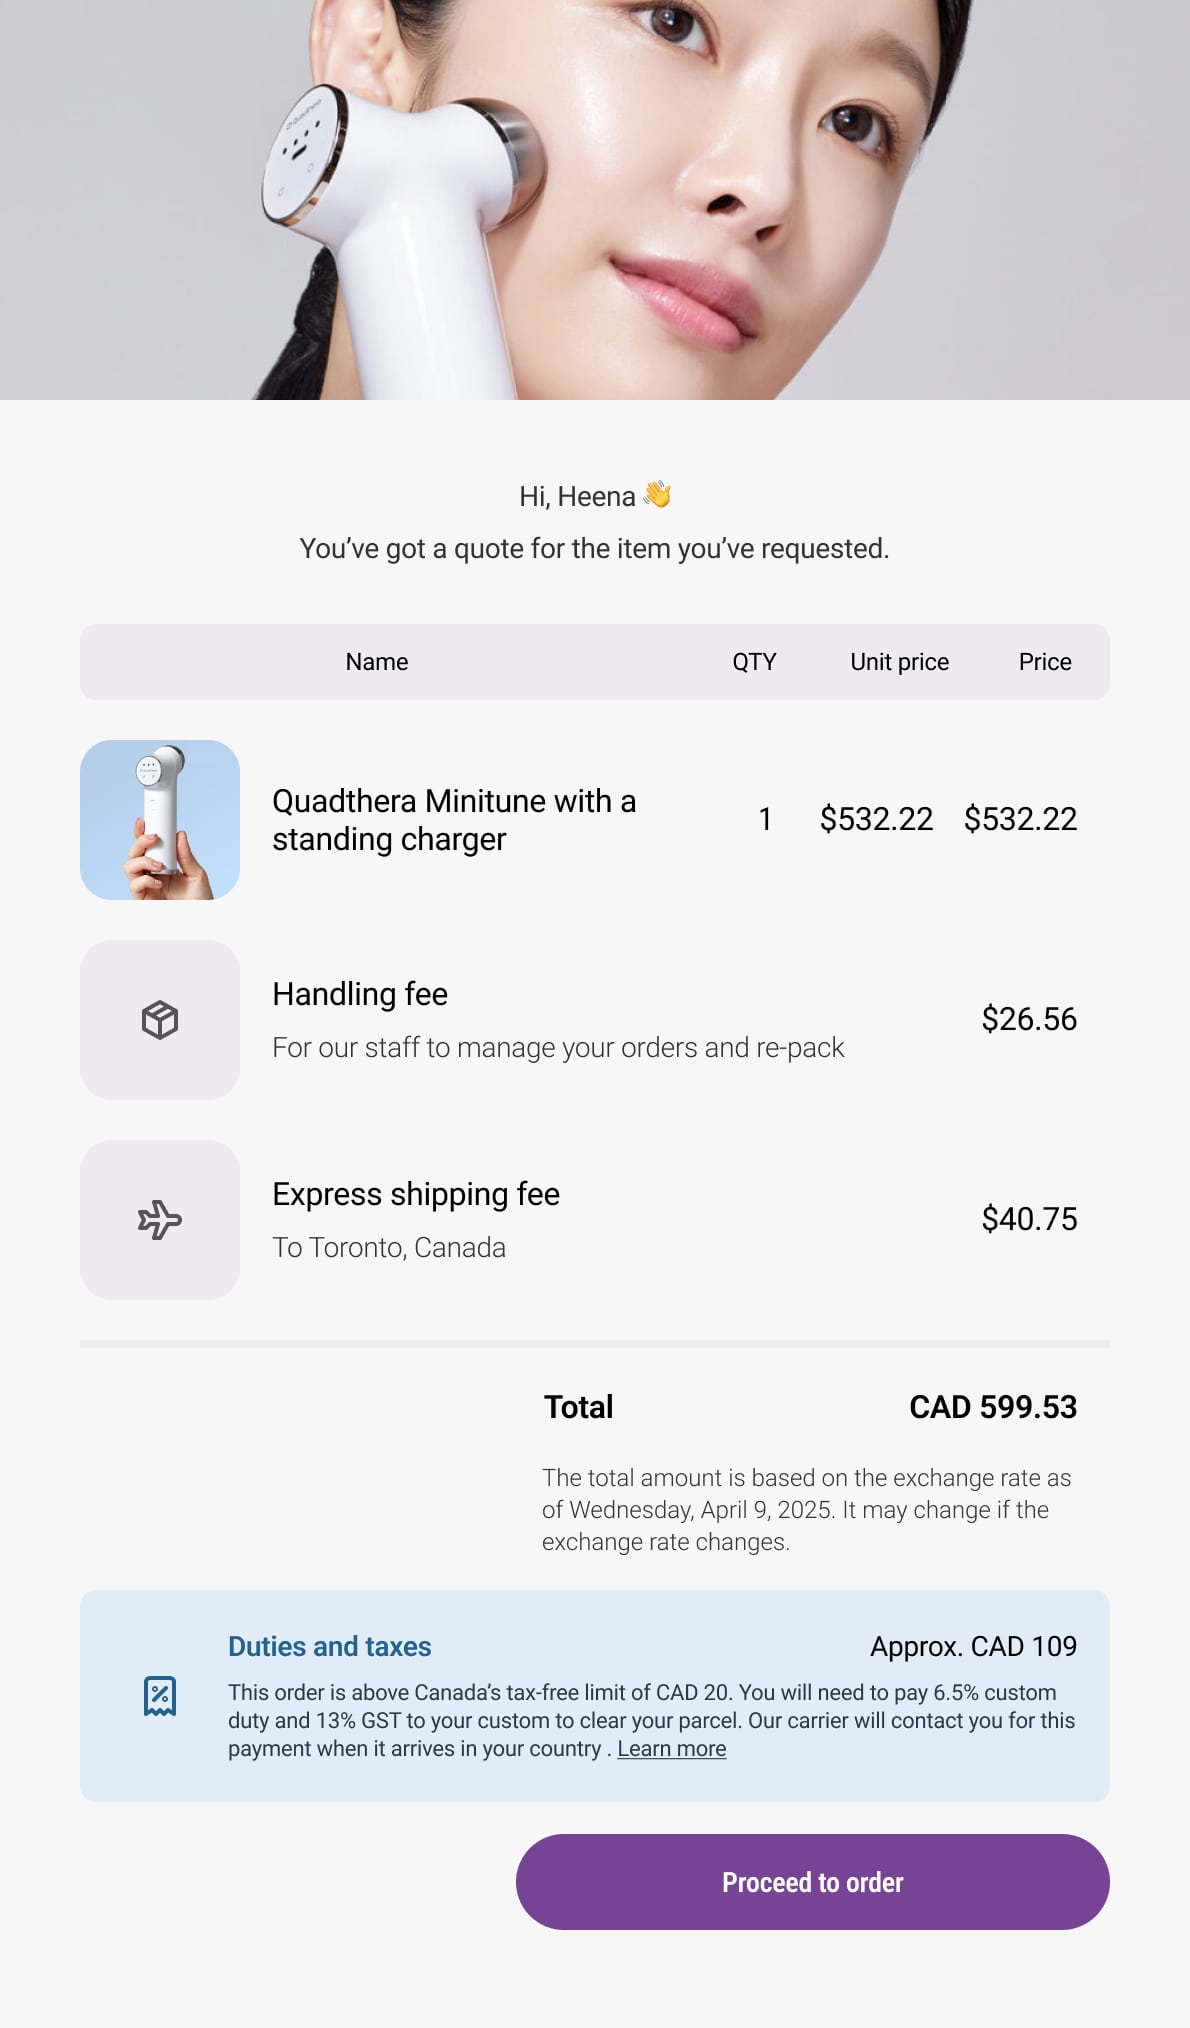This screenshot has height=2028, width=1190.
Task: Click the handling fee package box icon
Action: [x=160, y=1020]
